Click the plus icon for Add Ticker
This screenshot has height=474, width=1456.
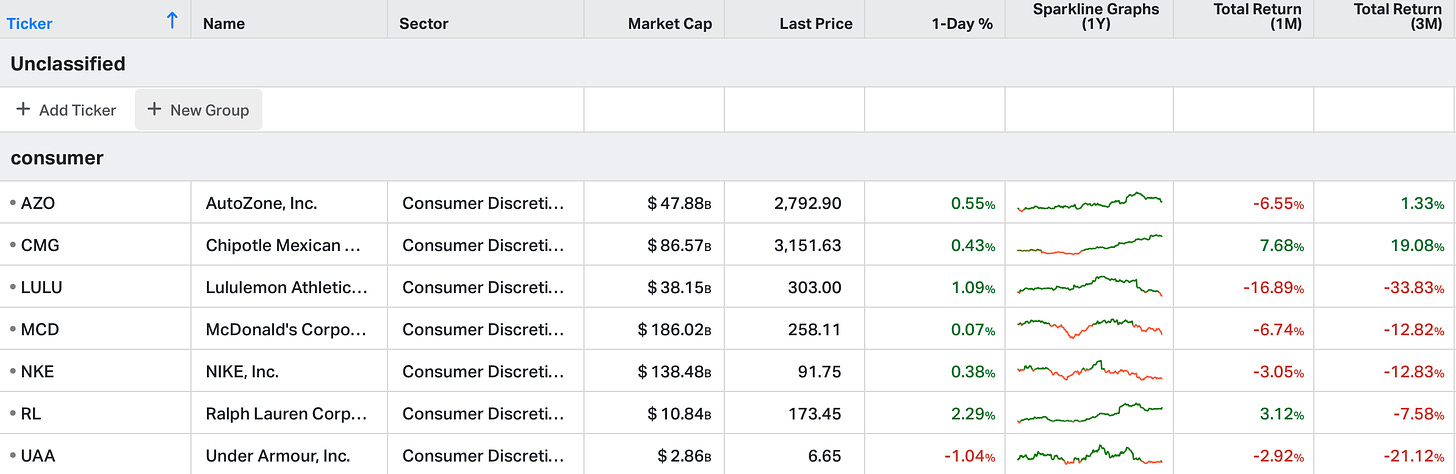tap(23, 110)
